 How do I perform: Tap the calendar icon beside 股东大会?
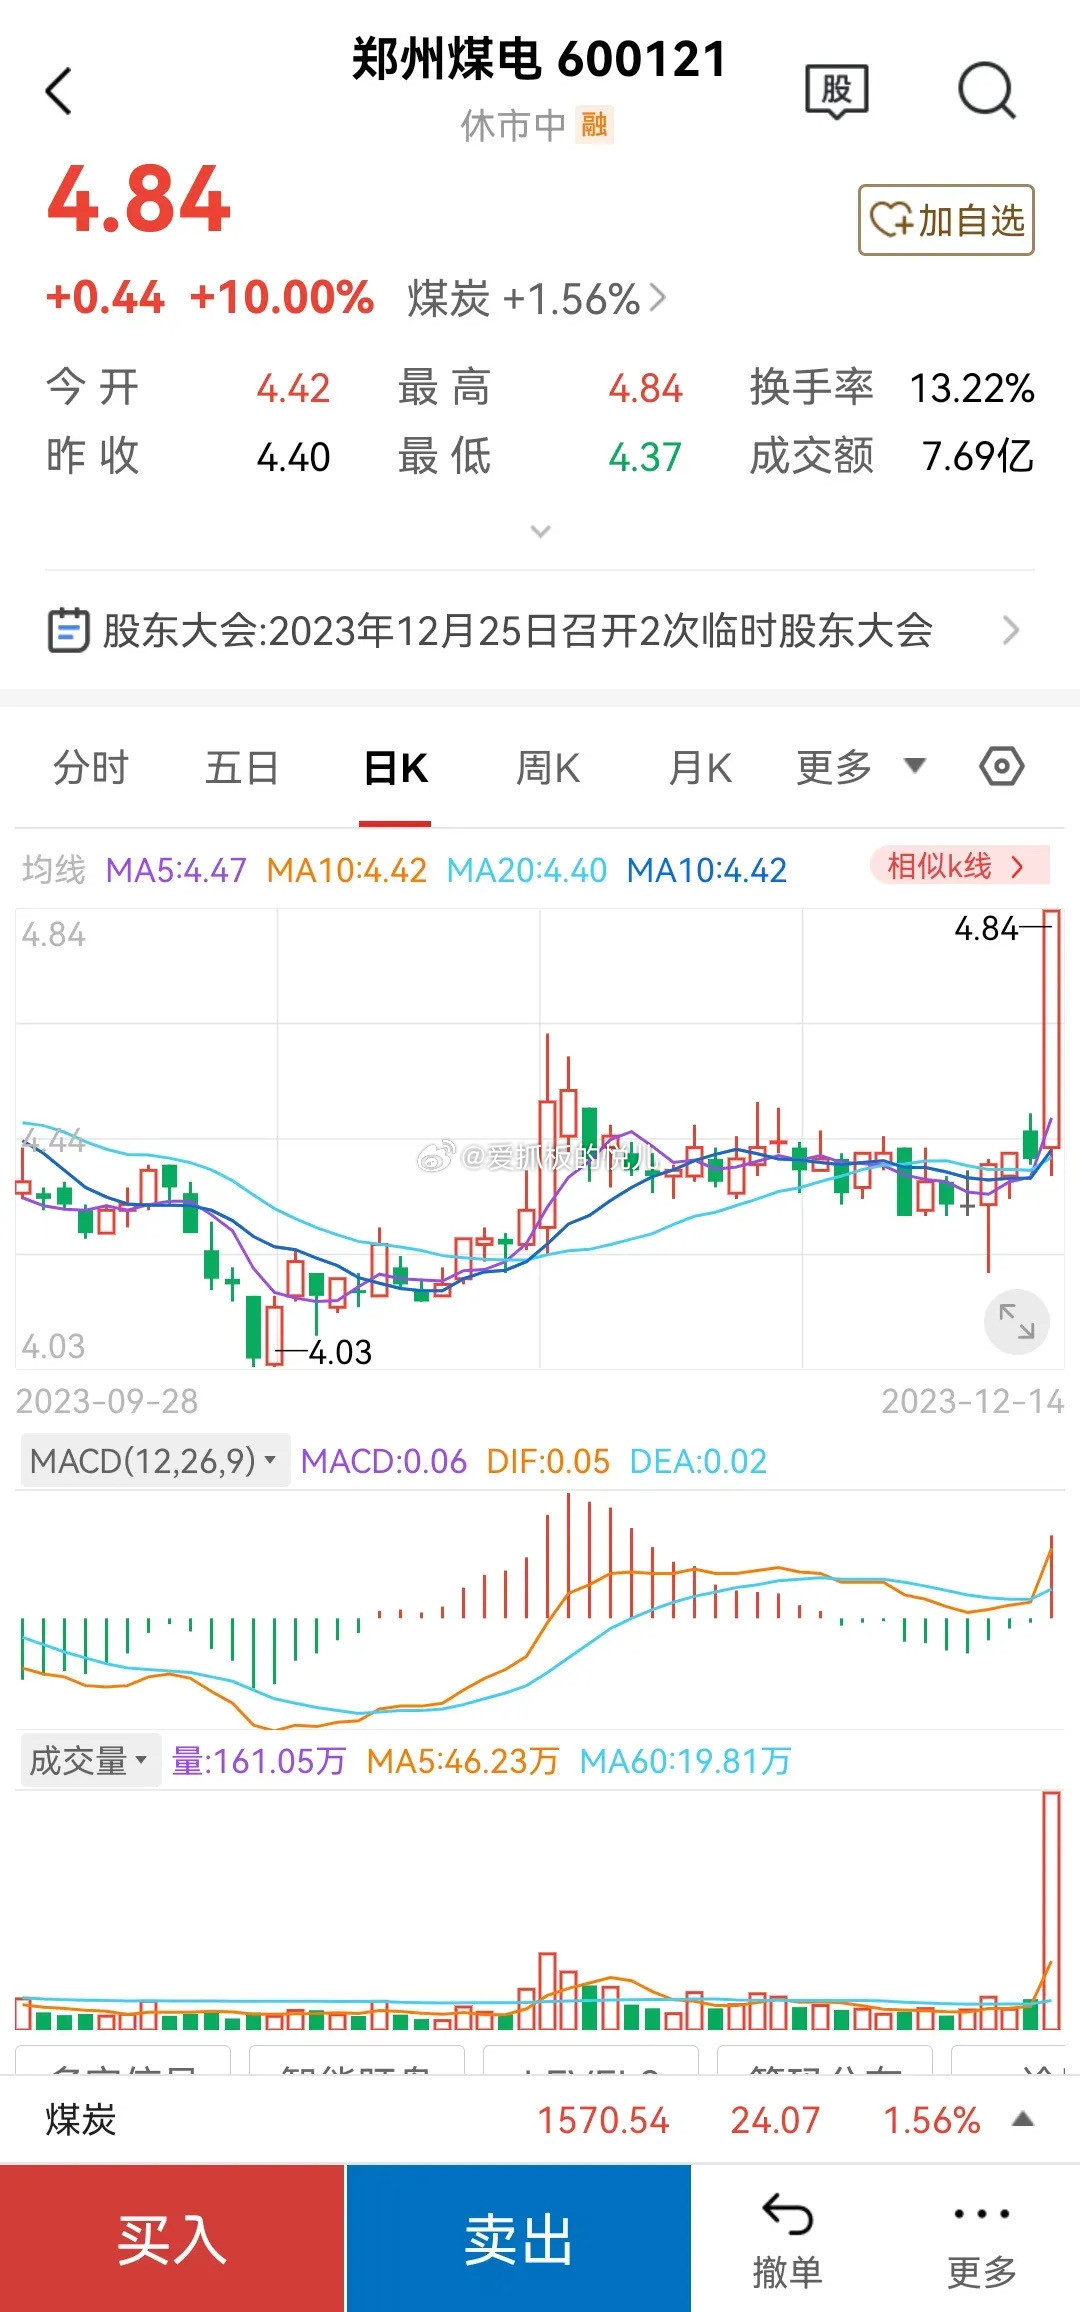point(69,631)
